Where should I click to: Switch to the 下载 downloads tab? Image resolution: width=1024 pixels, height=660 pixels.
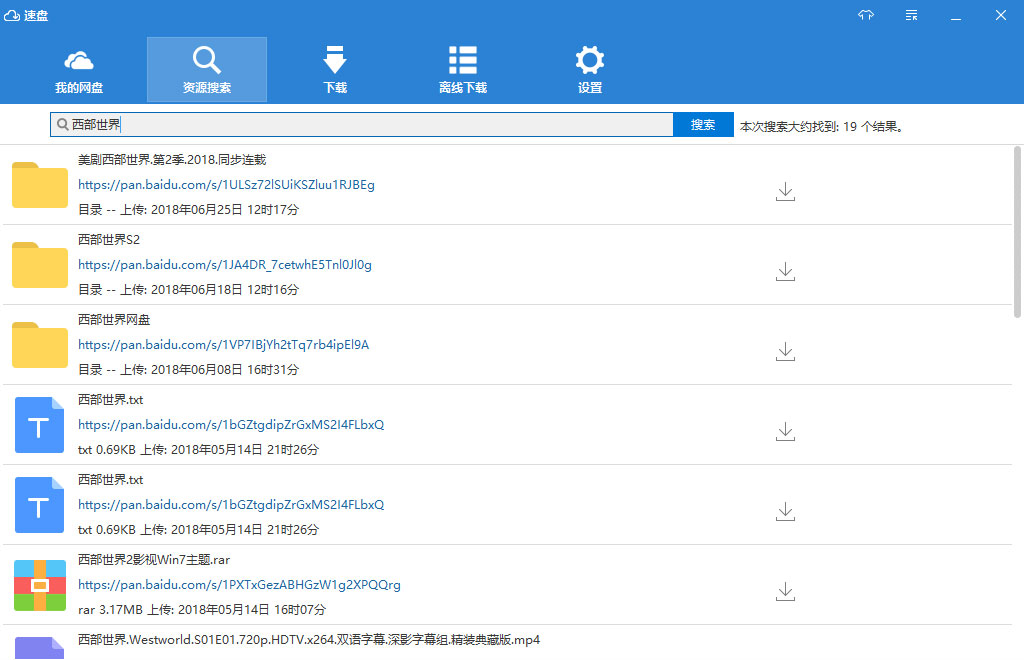tap(335, 70)
